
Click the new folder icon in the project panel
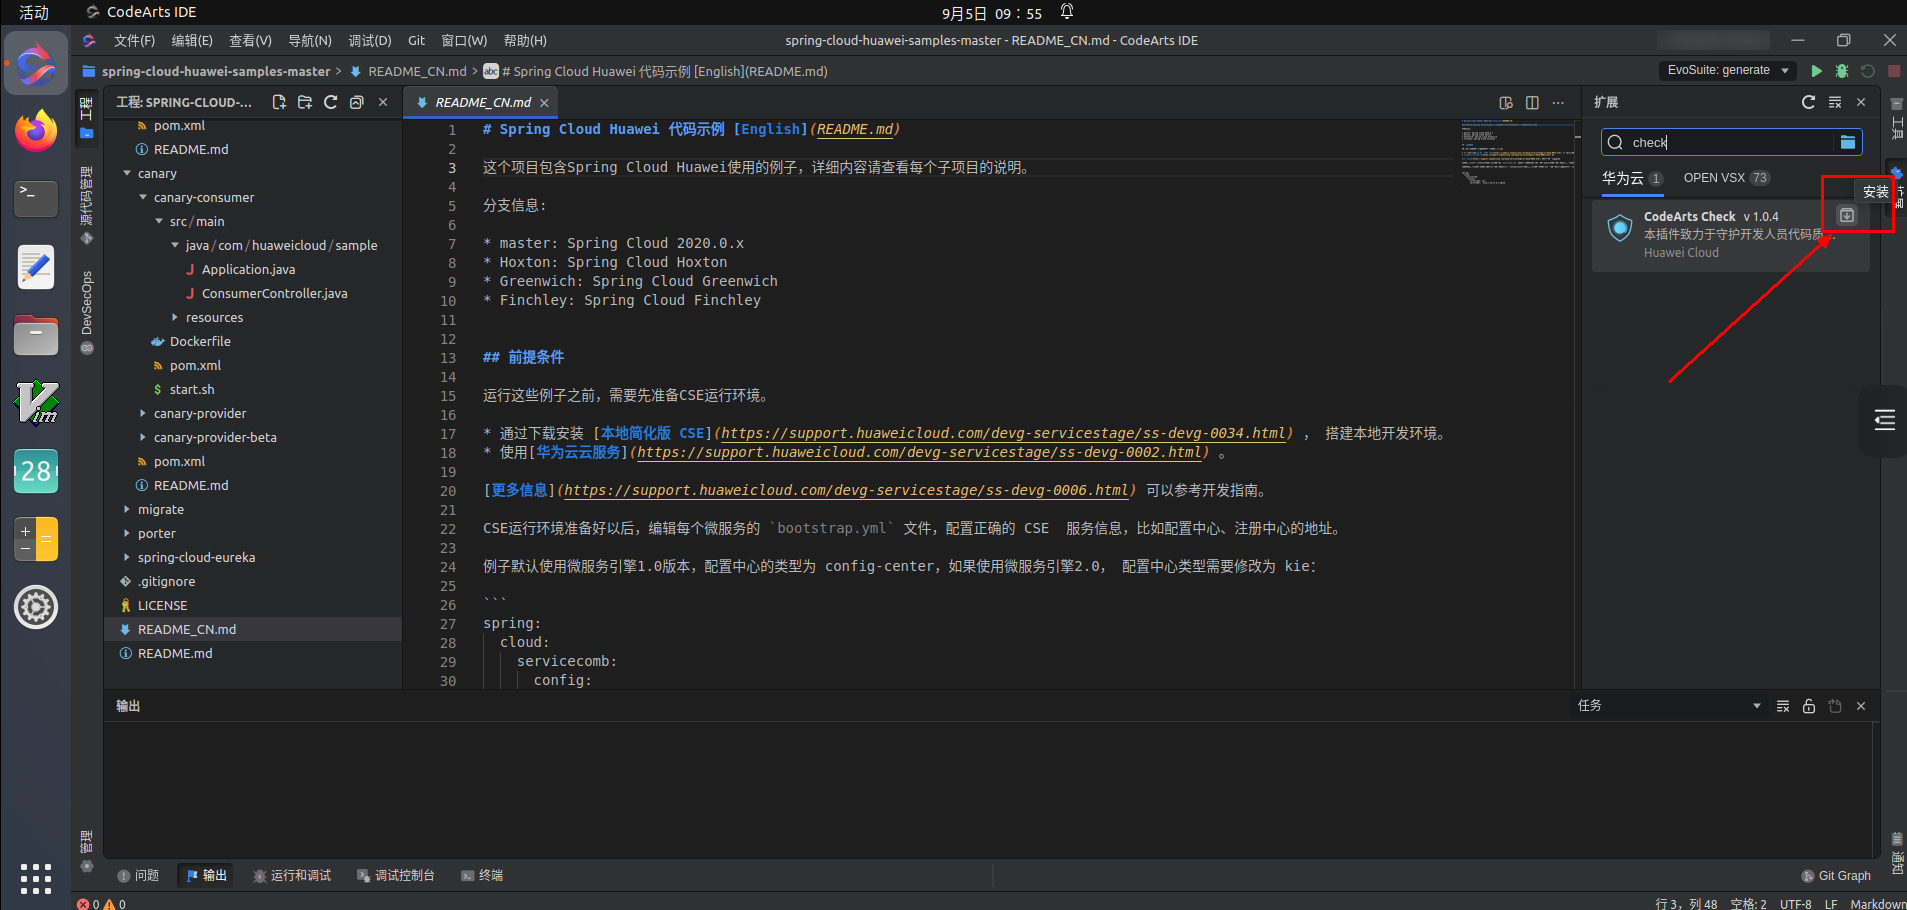pyautogui.click(x=305, y=102)
